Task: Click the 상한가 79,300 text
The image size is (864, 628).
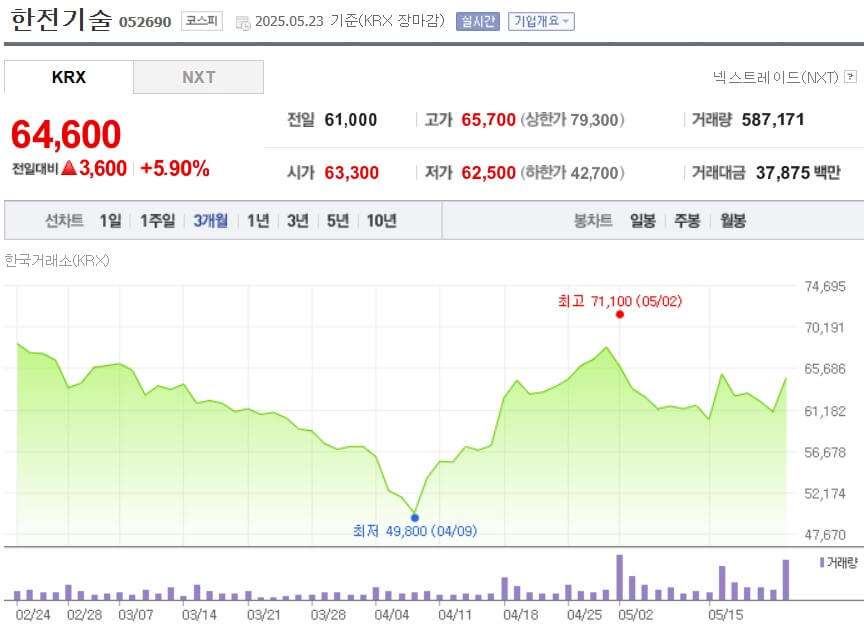Action: (572, 120)
